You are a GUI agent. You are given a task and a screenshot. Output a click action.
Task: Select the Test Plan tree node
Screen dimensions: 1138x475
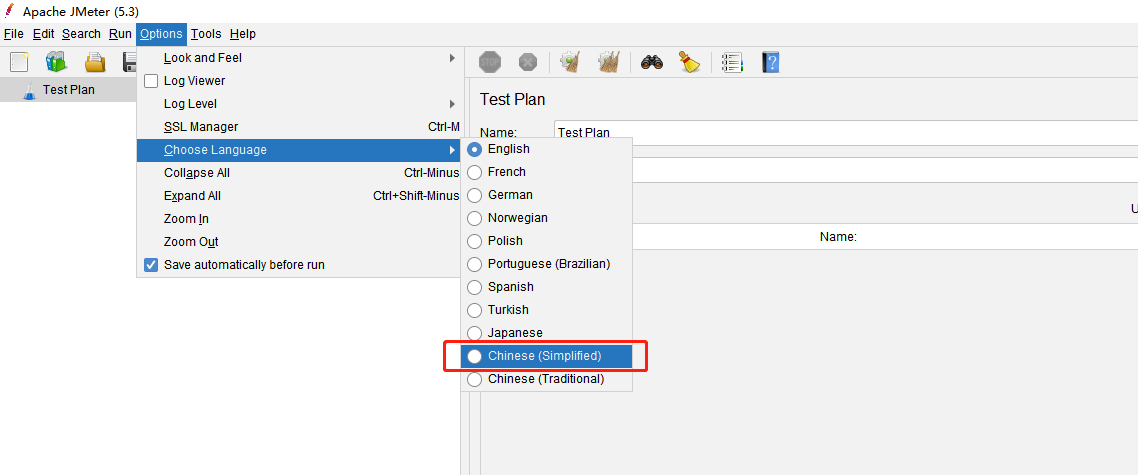point(68,90)
